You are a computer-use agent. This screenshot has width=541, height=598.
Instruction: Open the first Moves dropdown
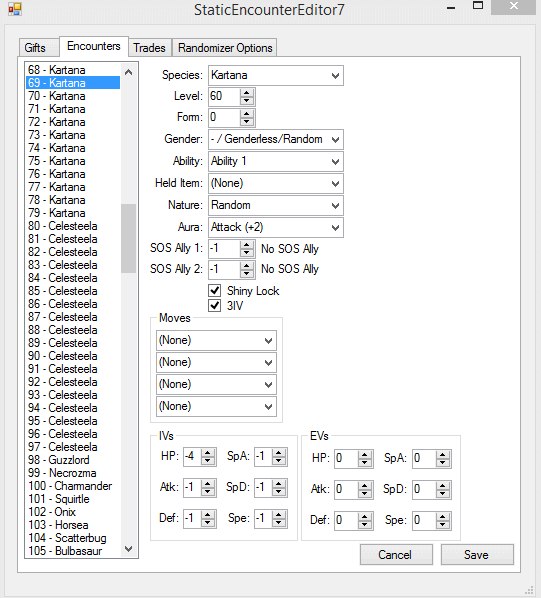pos(216,340)
